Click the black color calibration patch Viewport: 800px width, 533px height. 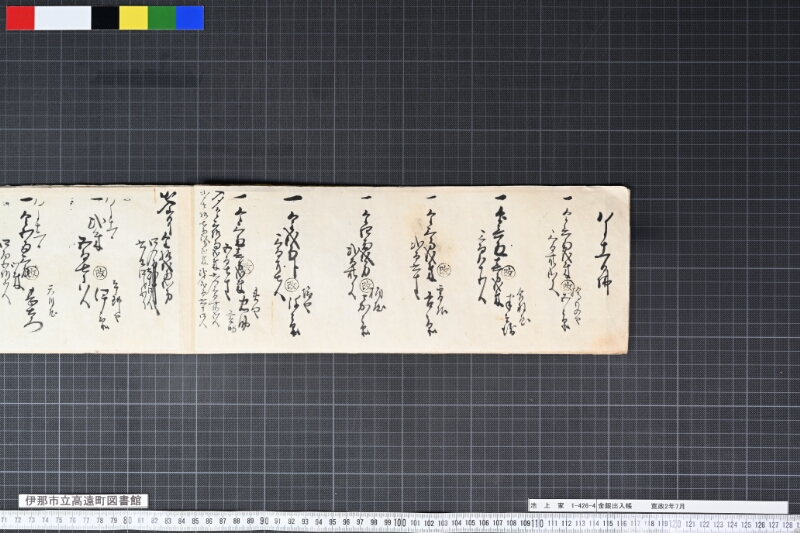106,18
